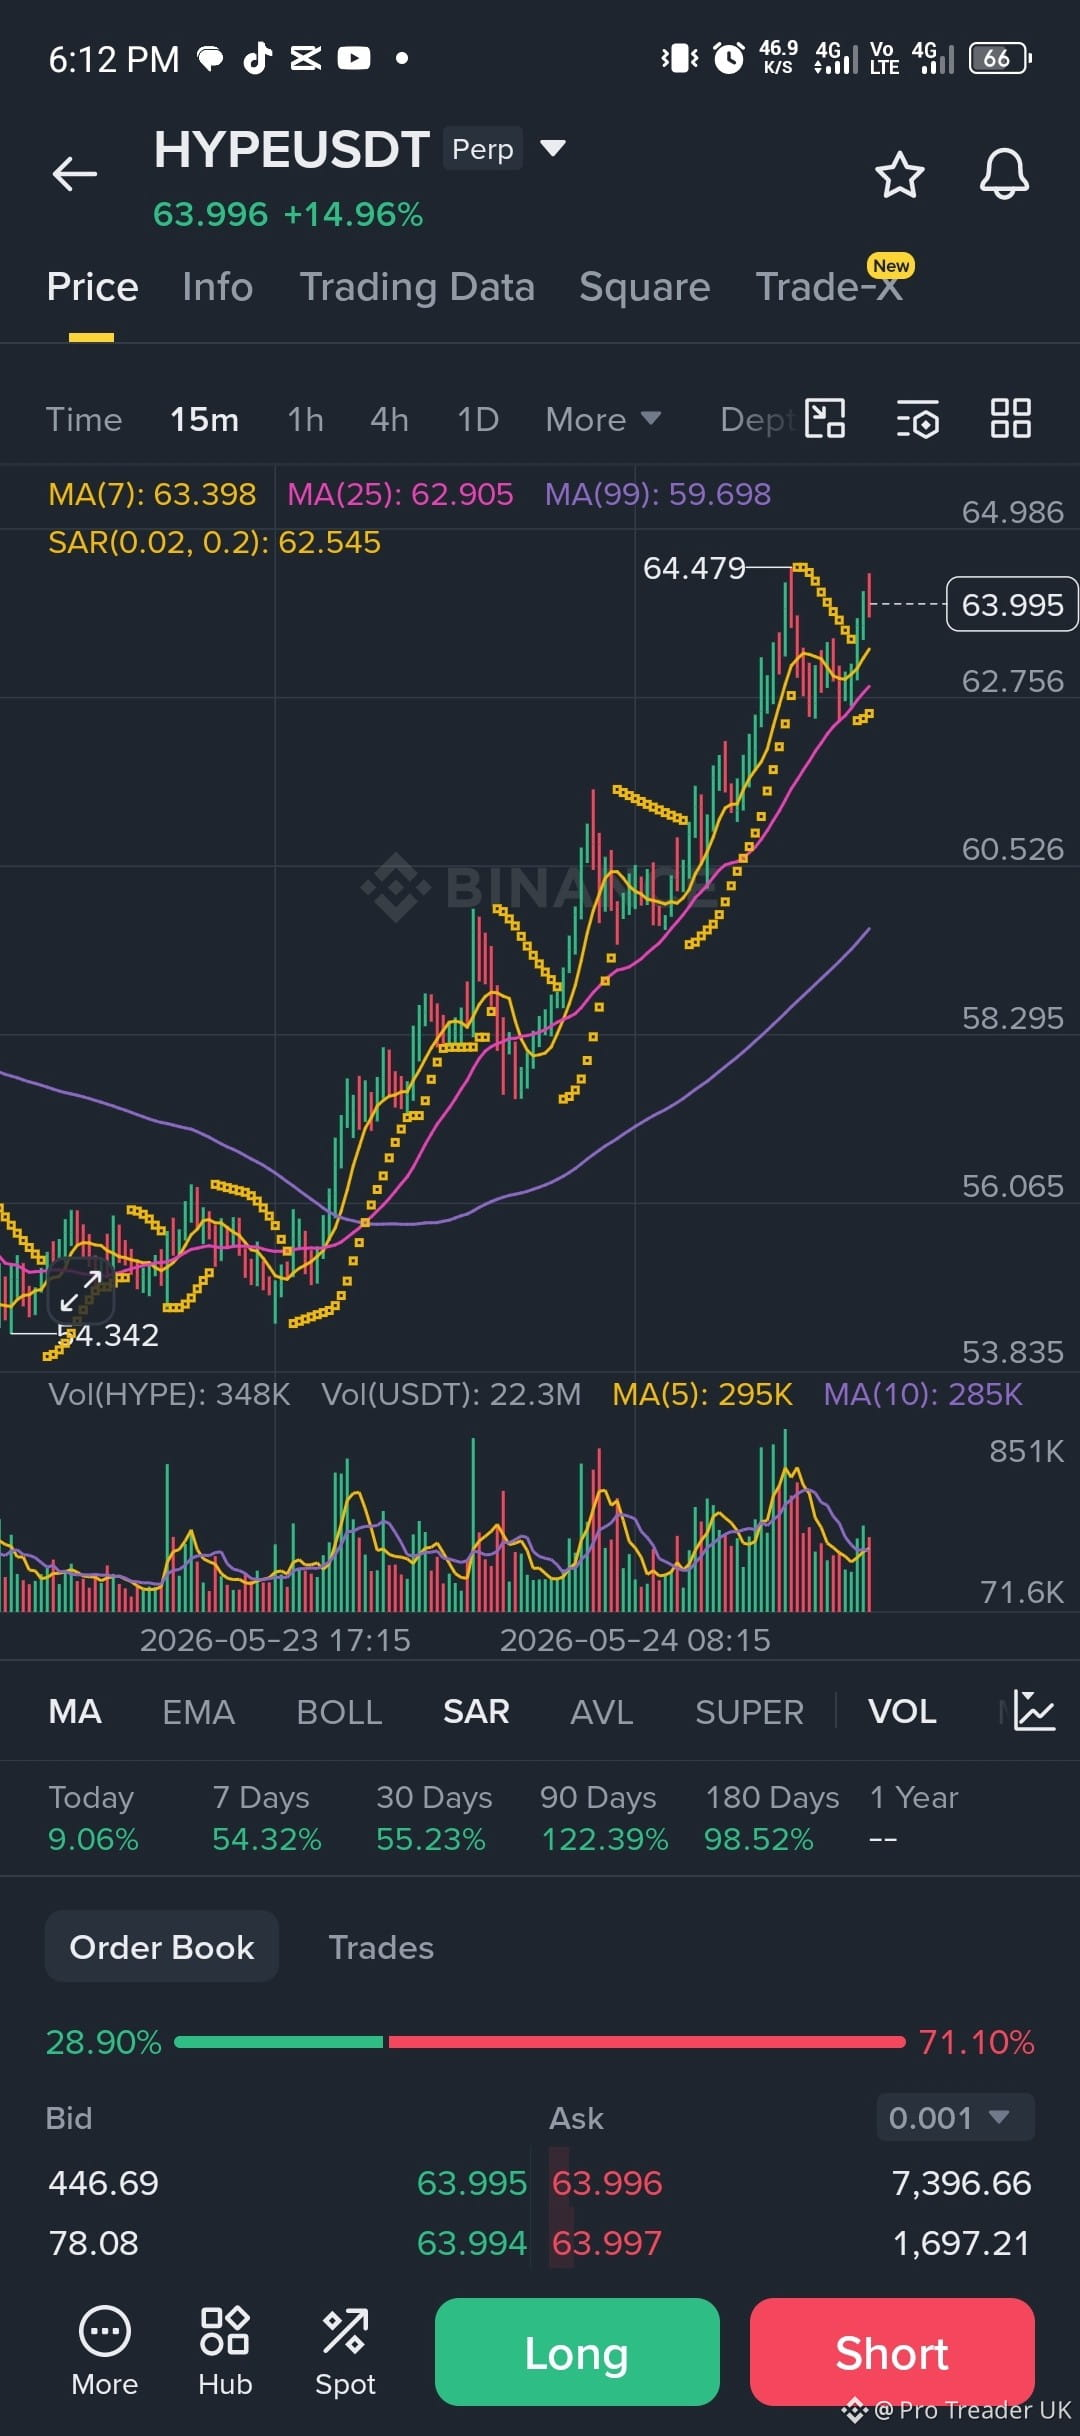Tap bid/ask ratio bar

coord(540,2042)
